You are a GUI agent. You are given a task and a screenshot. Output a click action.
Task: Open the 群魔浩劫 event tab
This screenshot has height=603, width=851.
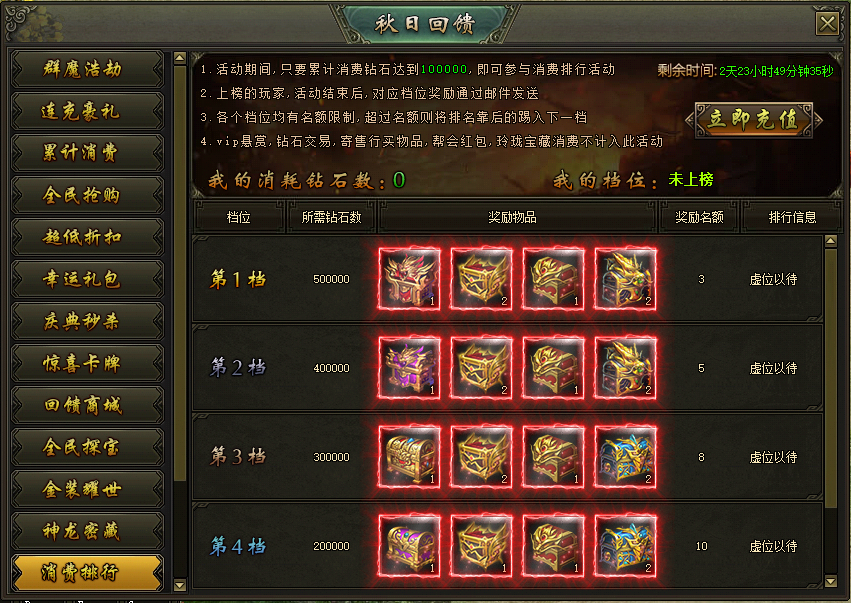point(87,69)
